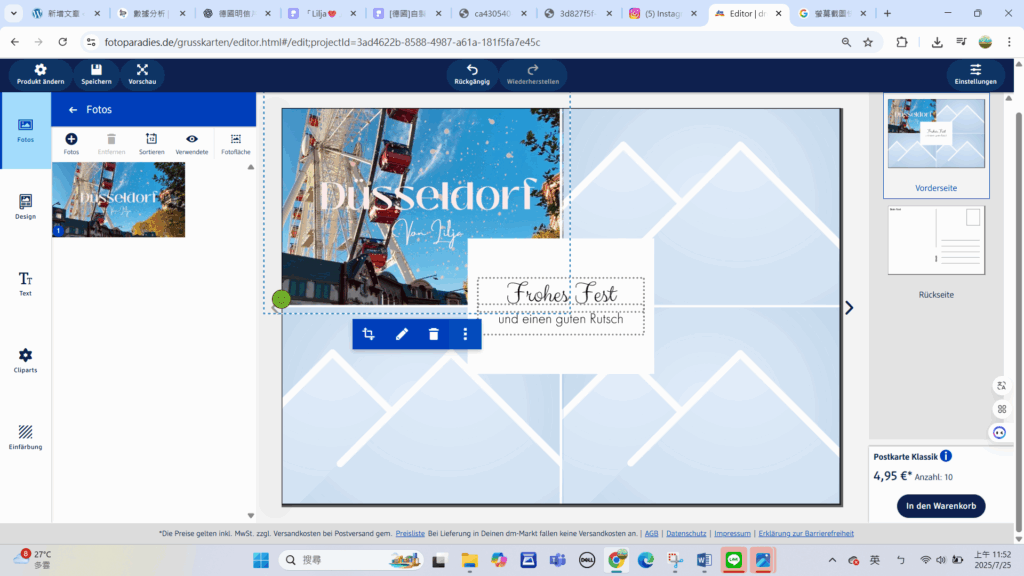Undo with the Rückgängig button

click(472, 74)
